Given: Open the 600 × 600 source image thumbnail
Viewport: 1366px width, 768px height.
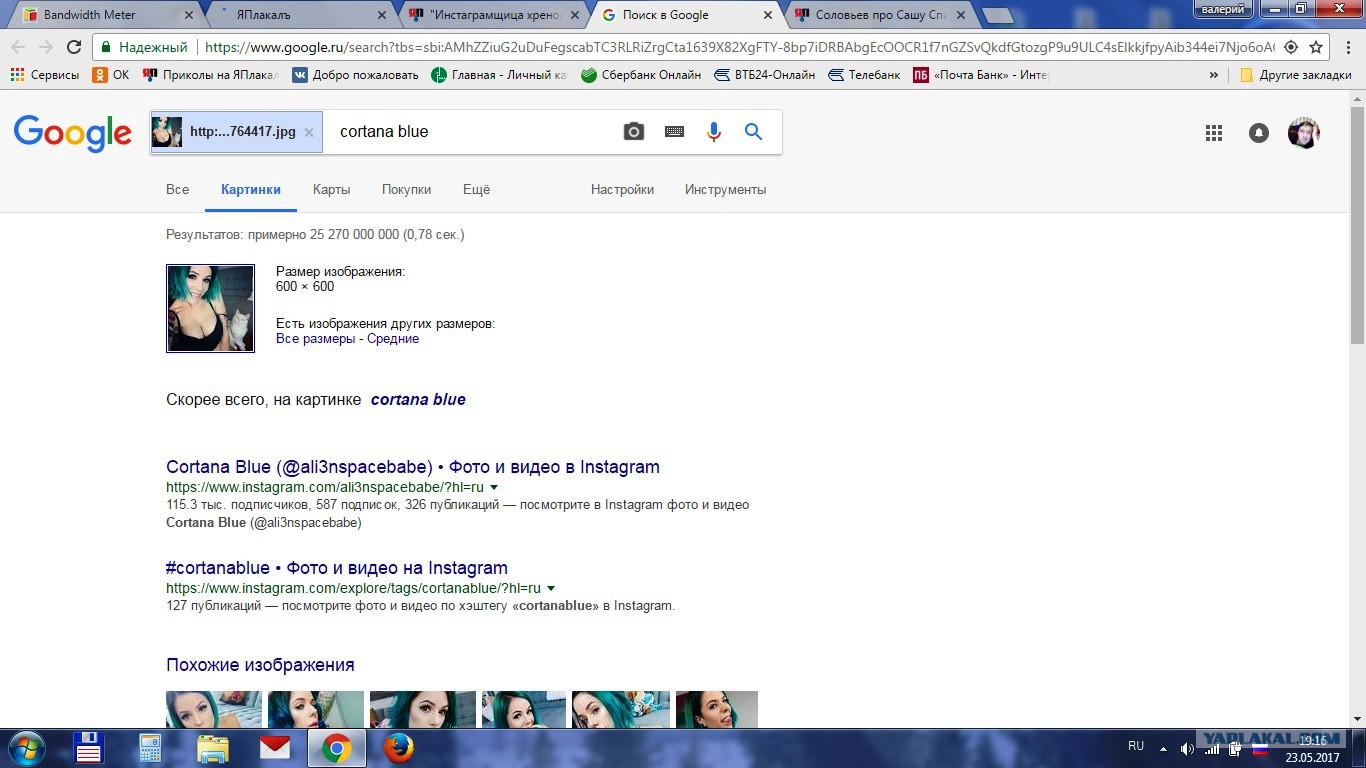Looking at the screenshot, I should 211,308.
